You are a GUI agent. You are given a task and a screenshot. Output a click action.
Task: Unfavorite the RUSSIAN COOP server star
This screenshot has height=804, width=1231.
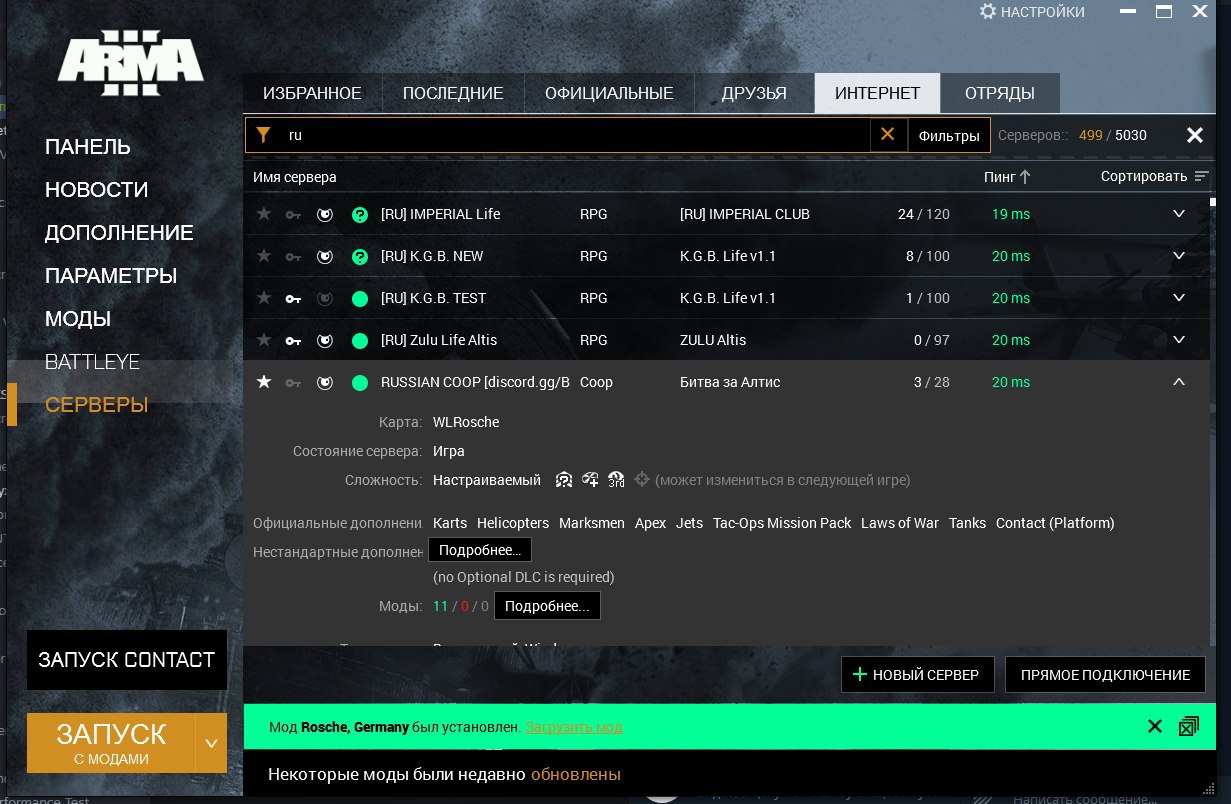coord(264,382)
